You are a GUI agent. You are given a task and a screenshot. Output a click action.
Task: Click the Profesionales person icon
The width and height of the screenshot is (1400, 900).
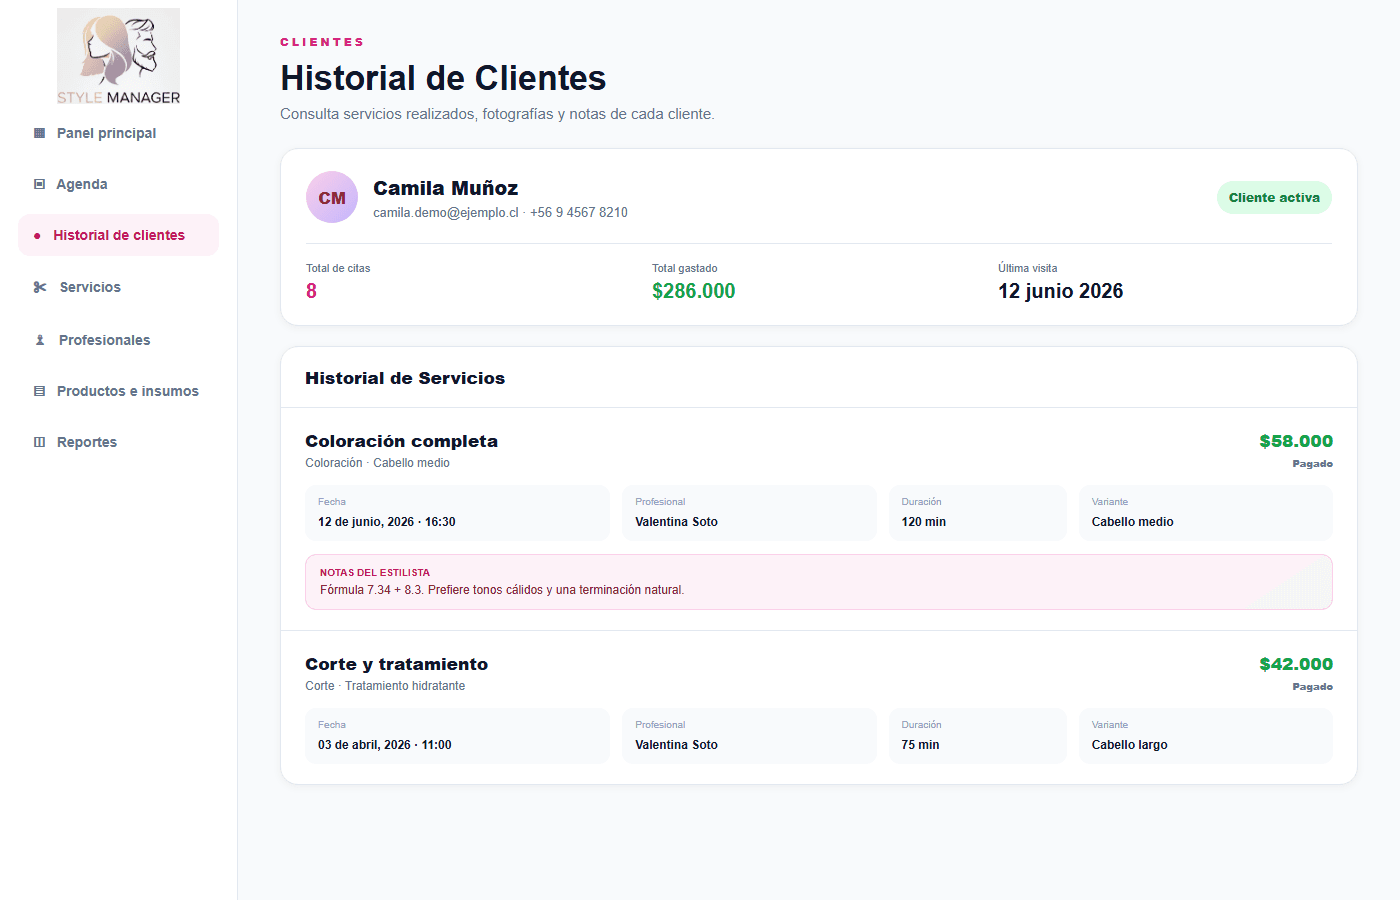40,340
